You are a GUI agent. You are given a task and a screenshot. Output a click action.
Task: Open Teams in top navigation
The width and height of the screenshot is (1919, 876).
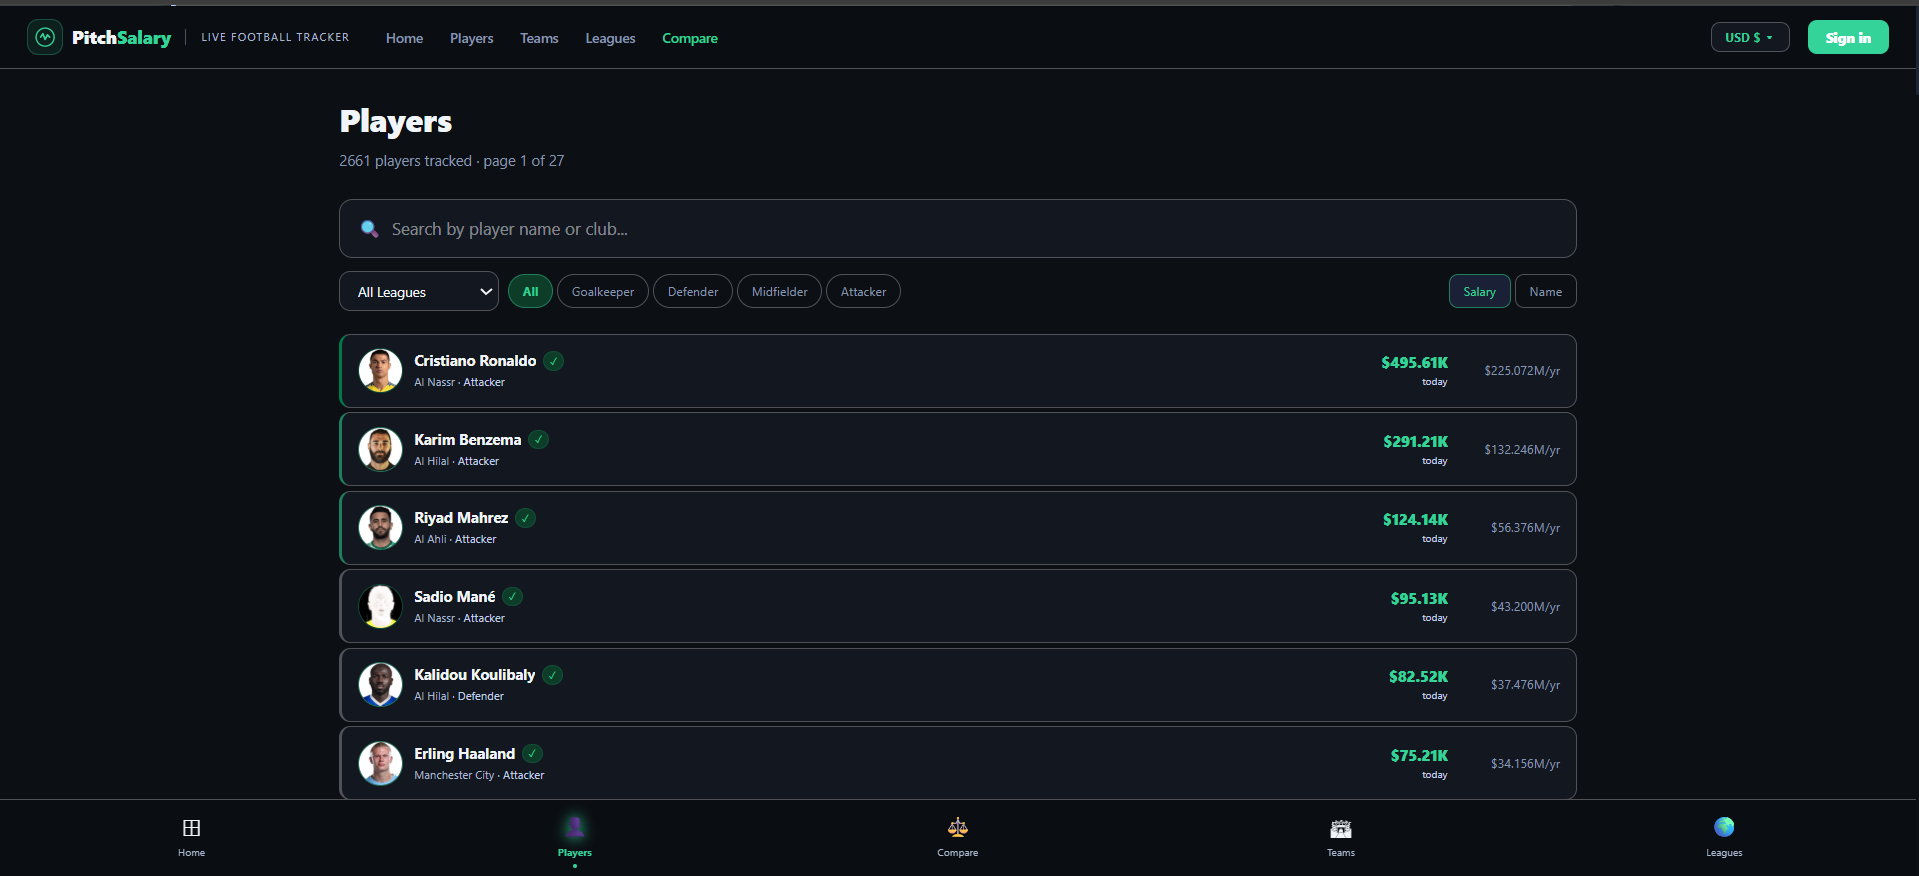(539, 38)
